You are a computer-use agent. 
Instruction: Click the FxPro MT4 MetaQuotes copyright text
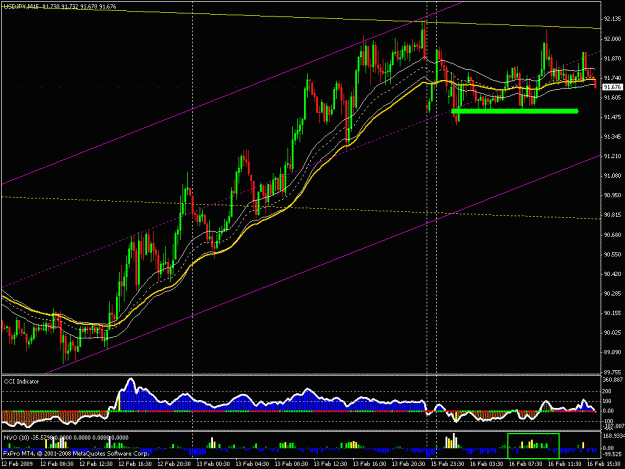point(76,453)
